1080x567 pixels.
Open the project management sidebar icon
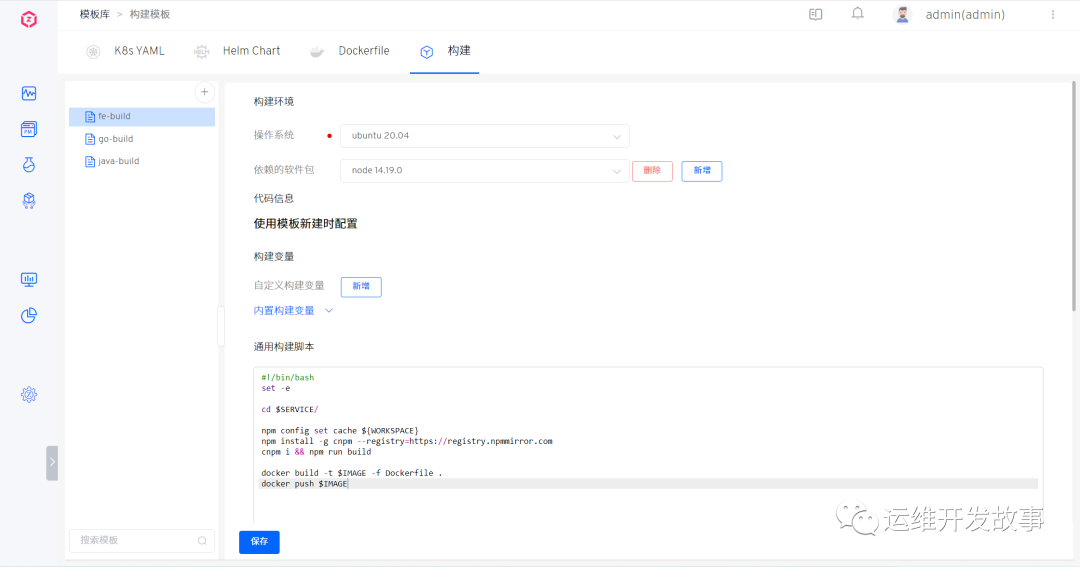[29, 129]
